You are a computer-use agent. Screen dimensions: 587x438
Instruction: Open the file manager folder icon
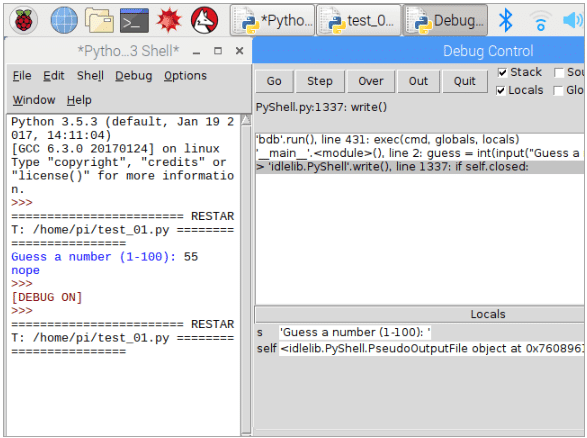pos(99,20)
